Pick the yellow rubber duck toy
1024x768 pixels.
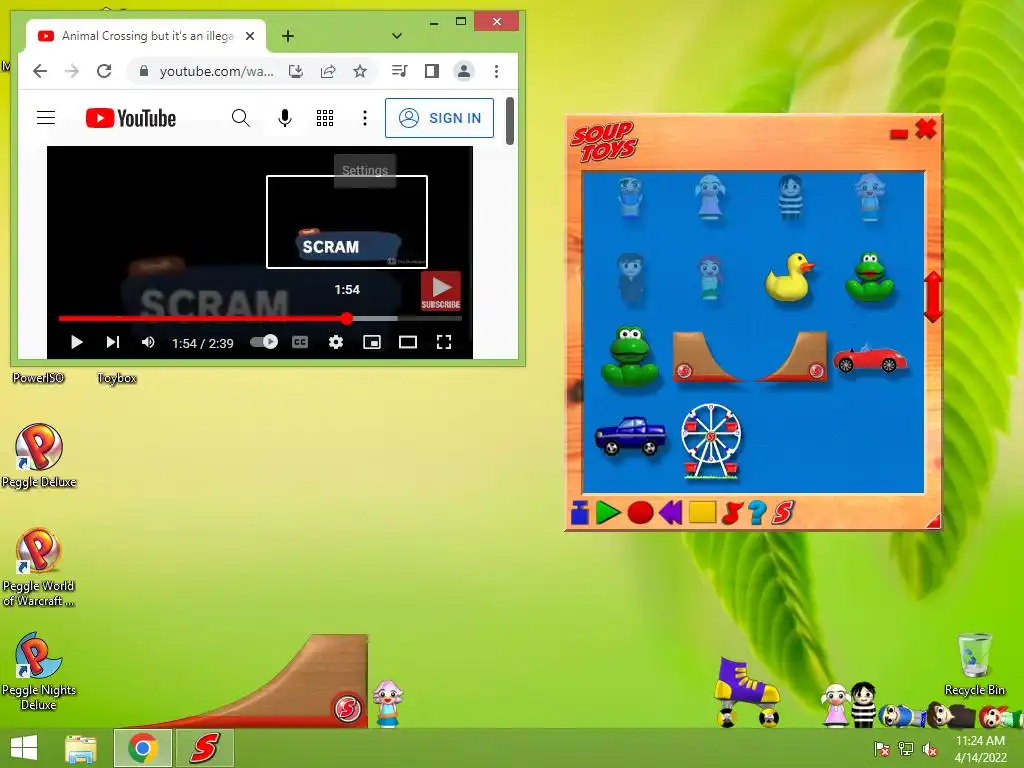click(790, 277)
